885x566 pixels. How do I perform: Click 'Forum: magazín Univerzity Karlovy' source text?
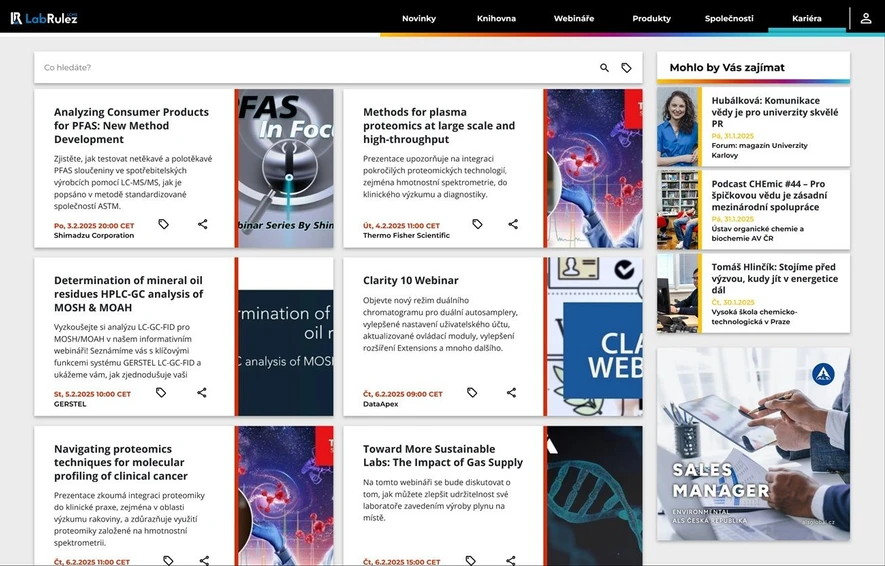pyautogui.click(x=759, y=150)
